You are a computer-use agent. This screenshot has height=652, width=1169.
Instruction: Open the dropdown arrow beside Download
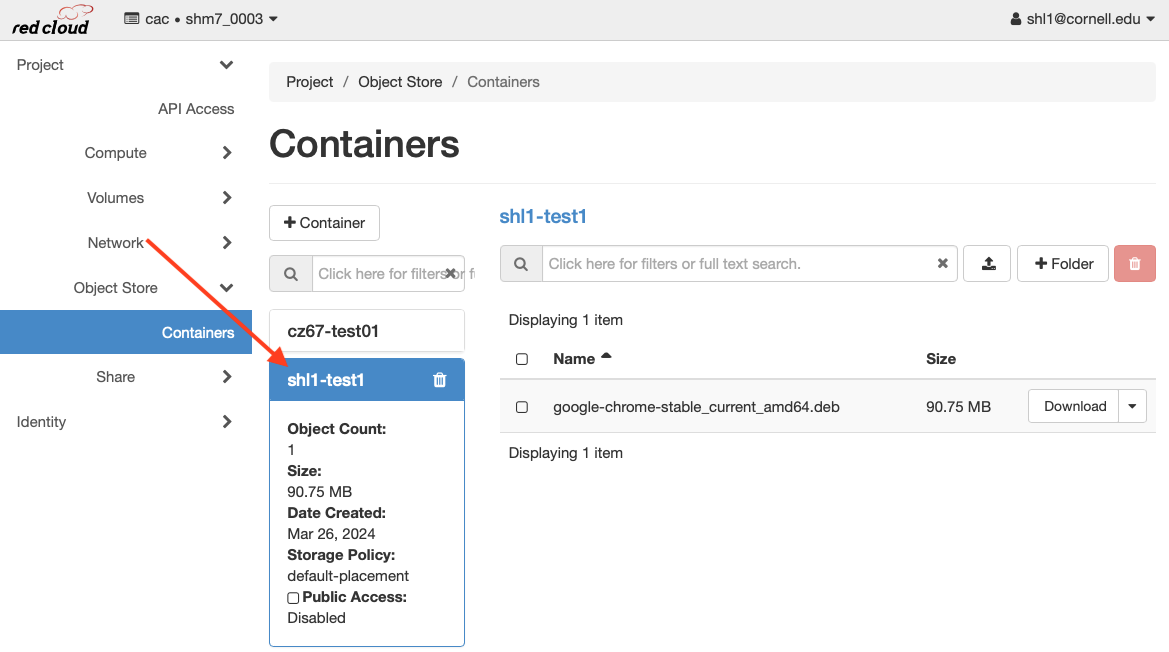coord(1132,406)
